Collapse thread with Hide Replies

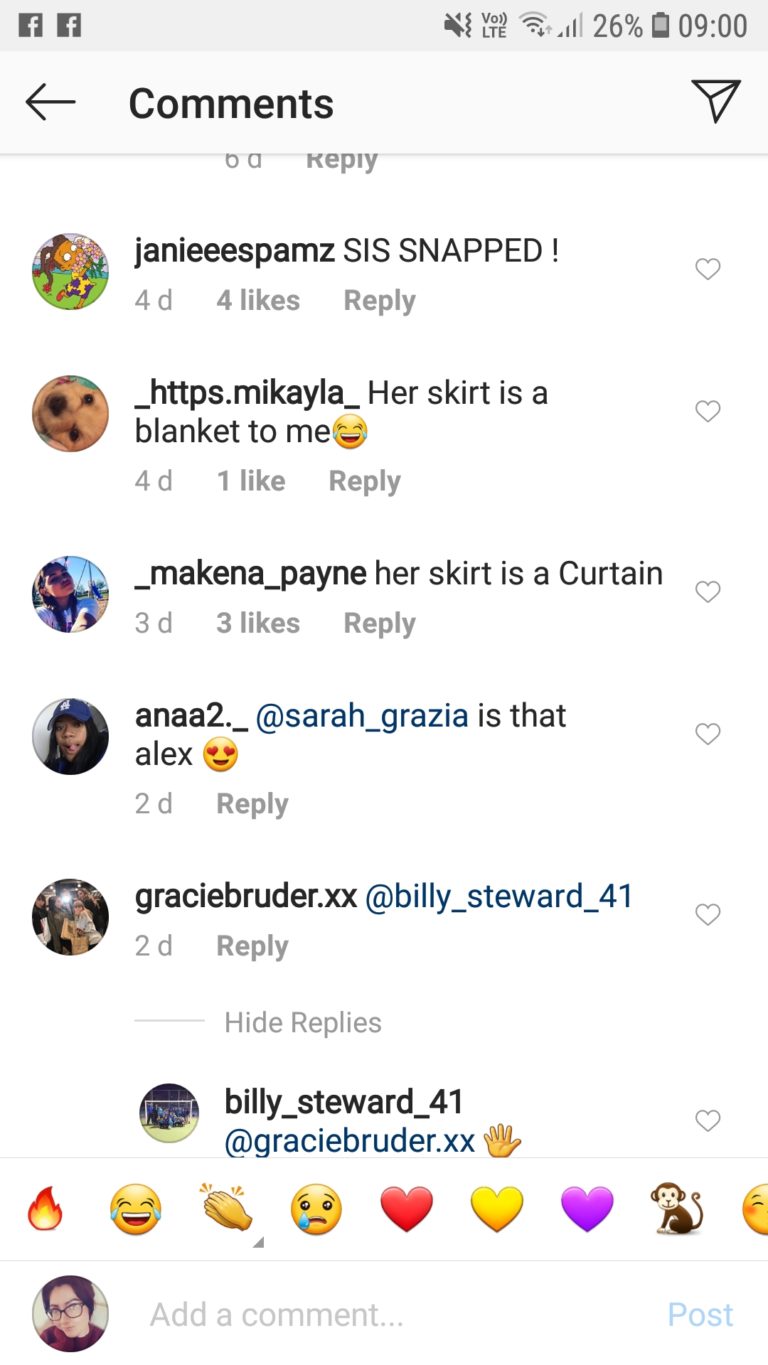click(303, 1022)
